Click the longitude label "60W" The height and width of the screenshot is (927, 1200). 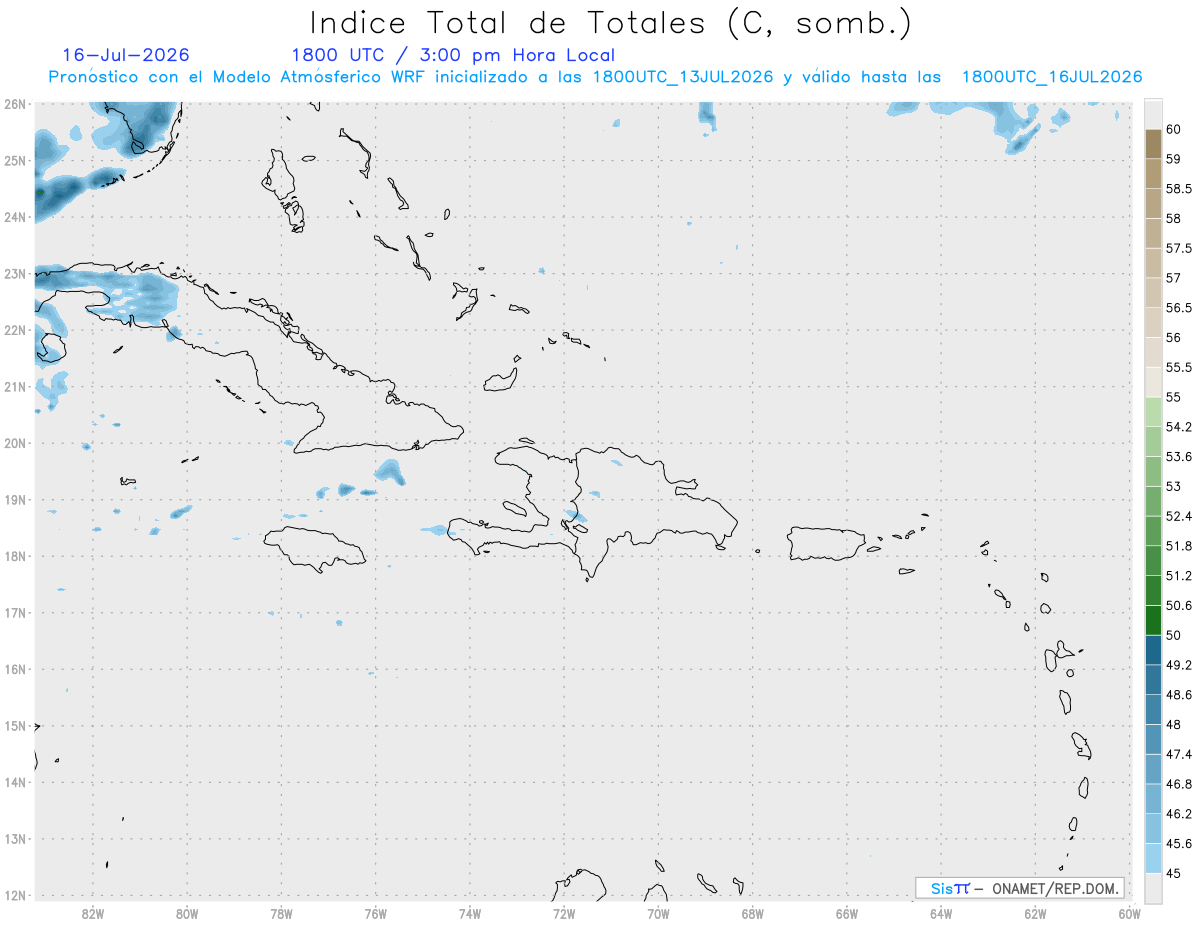(1130, 914)
